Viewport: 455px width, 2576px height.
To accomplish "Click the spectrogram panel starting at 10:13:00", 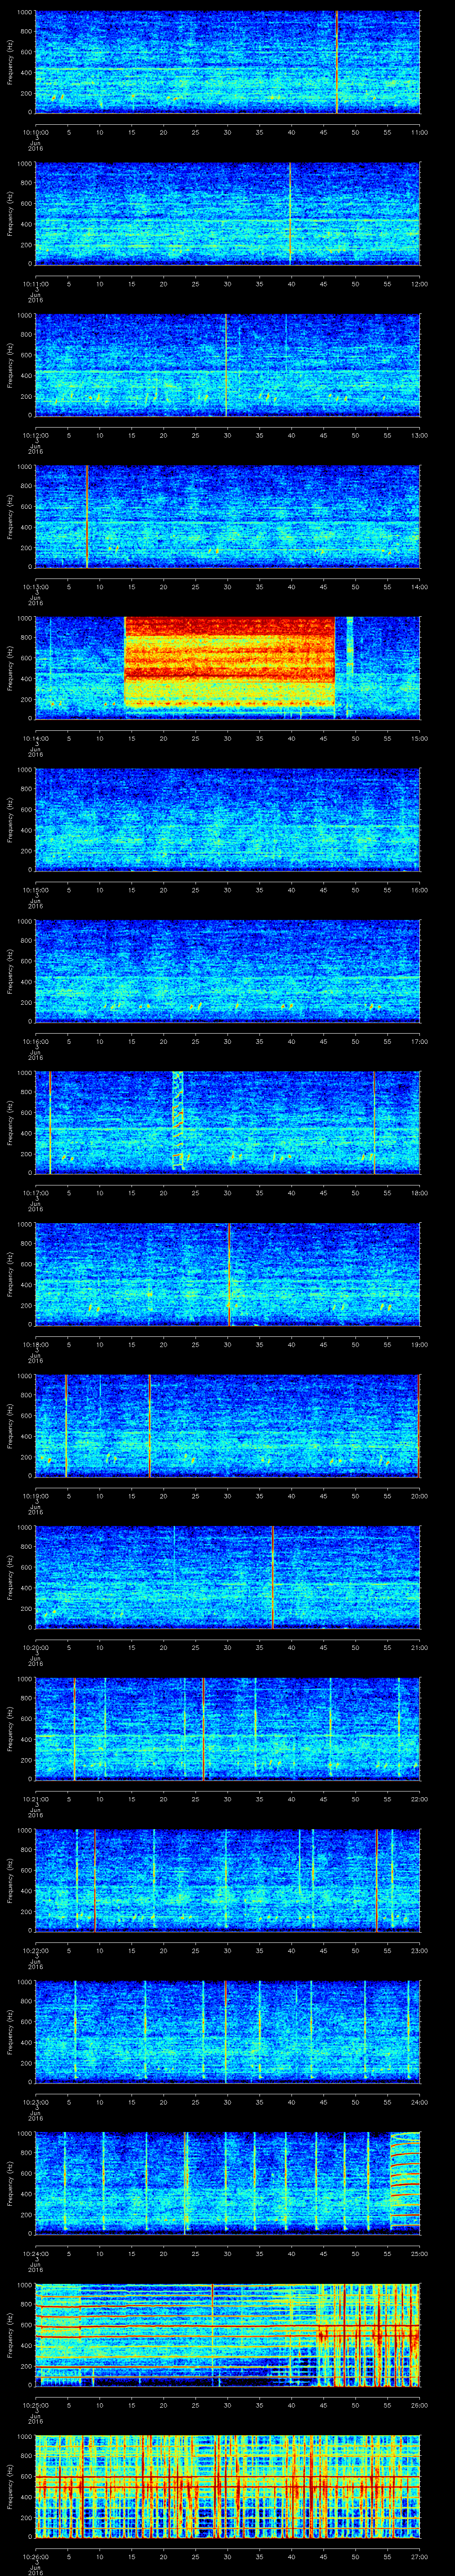I will [x=227, y=516].
